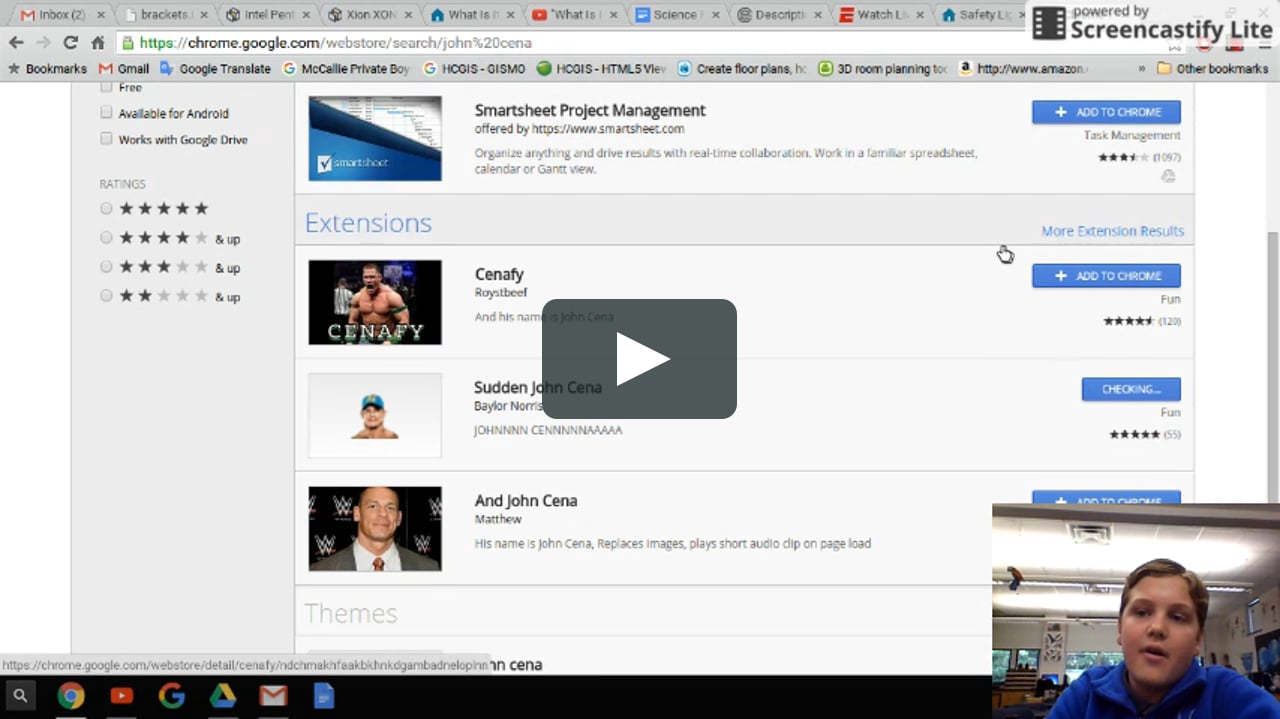The width and height of the screenshot is (1280, 719).
Task: Click the Smartsheet star rating (1097)
Action: 1139,157
